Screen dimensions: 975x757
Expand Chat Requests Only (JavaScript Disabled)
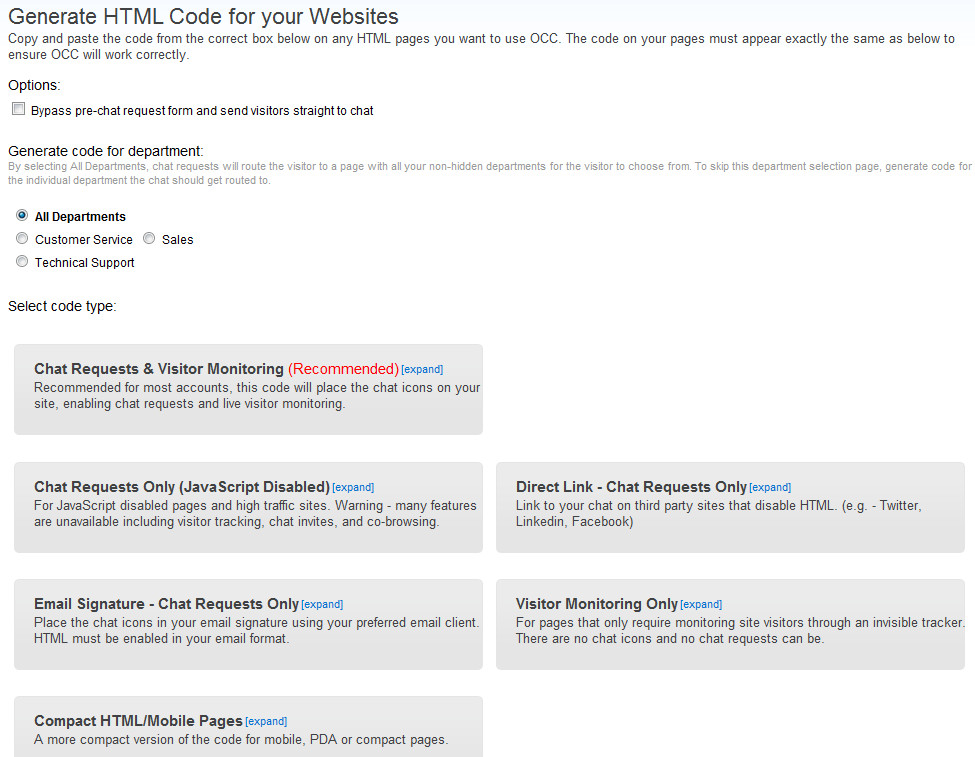[x=353, y=488]
